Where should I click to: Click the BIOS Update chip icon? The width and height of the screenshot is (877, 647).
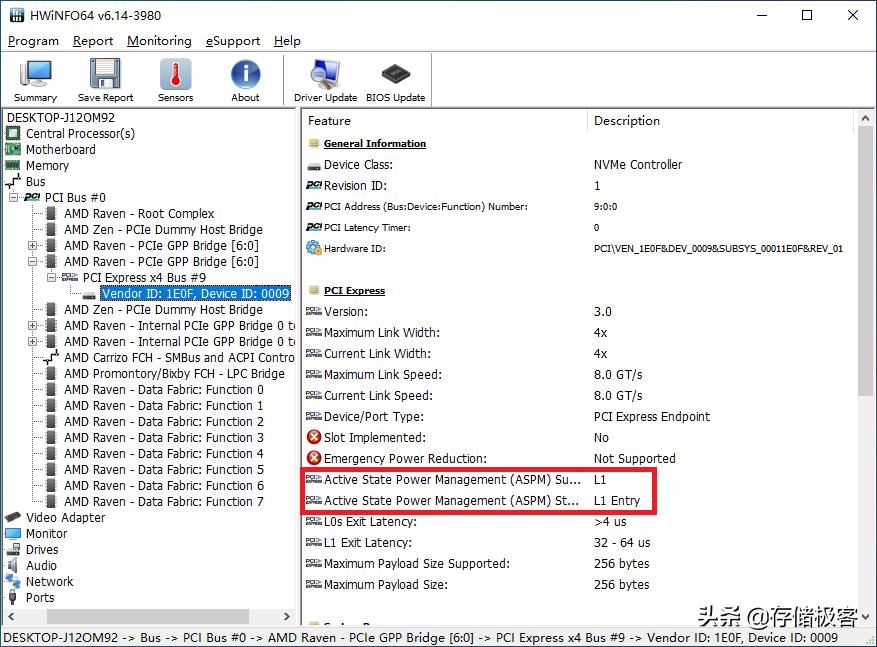[395, 80]
